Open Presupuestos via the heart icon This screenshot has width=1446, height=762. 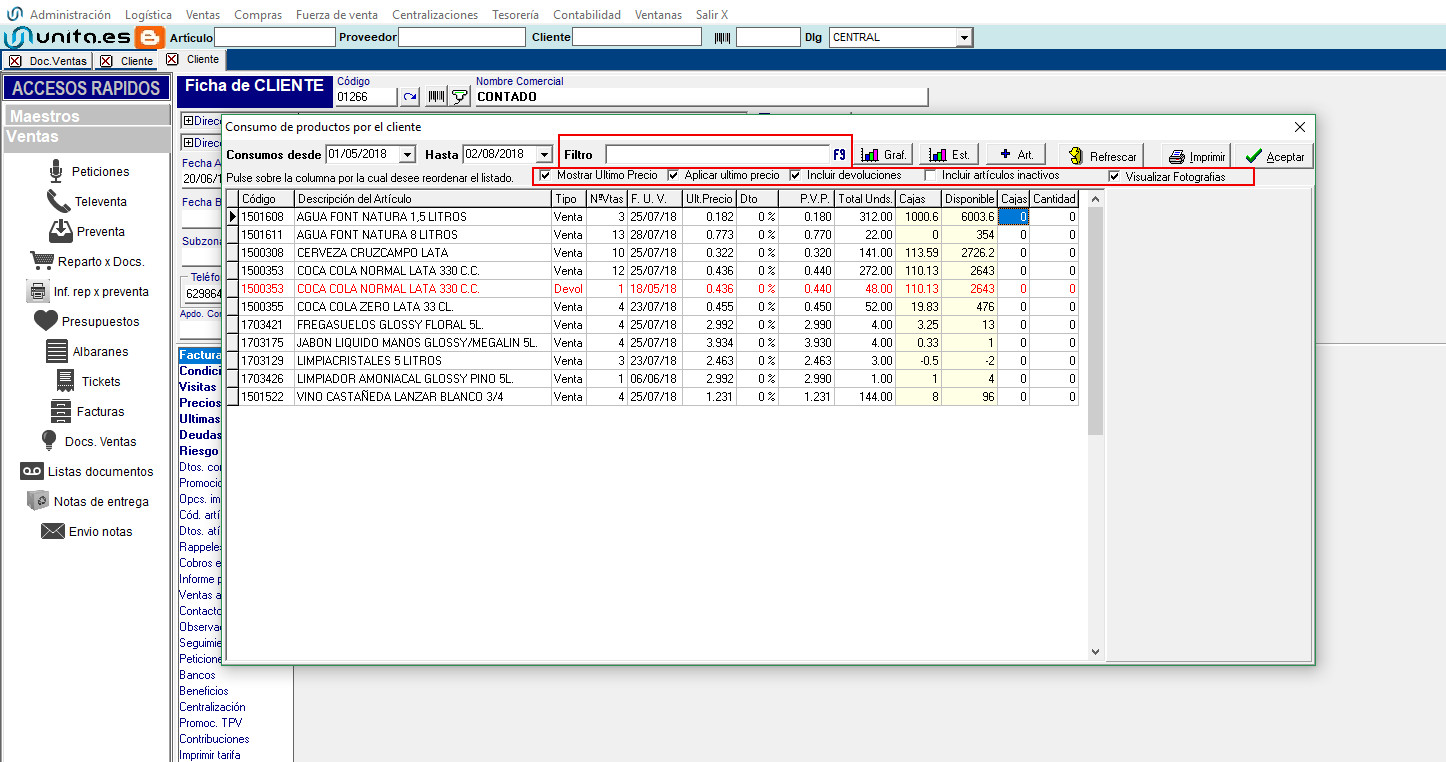45,321
